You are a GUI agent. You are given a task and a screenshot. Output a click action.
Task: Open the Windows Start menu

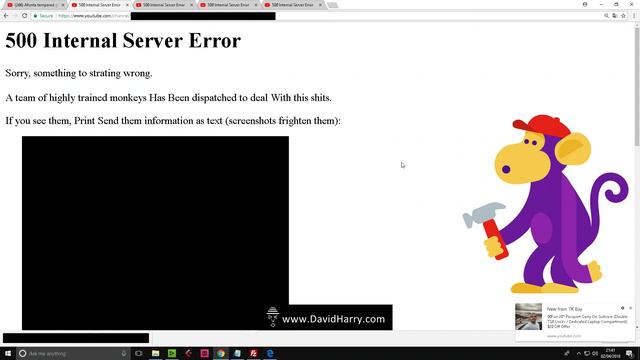pos(8,353)
